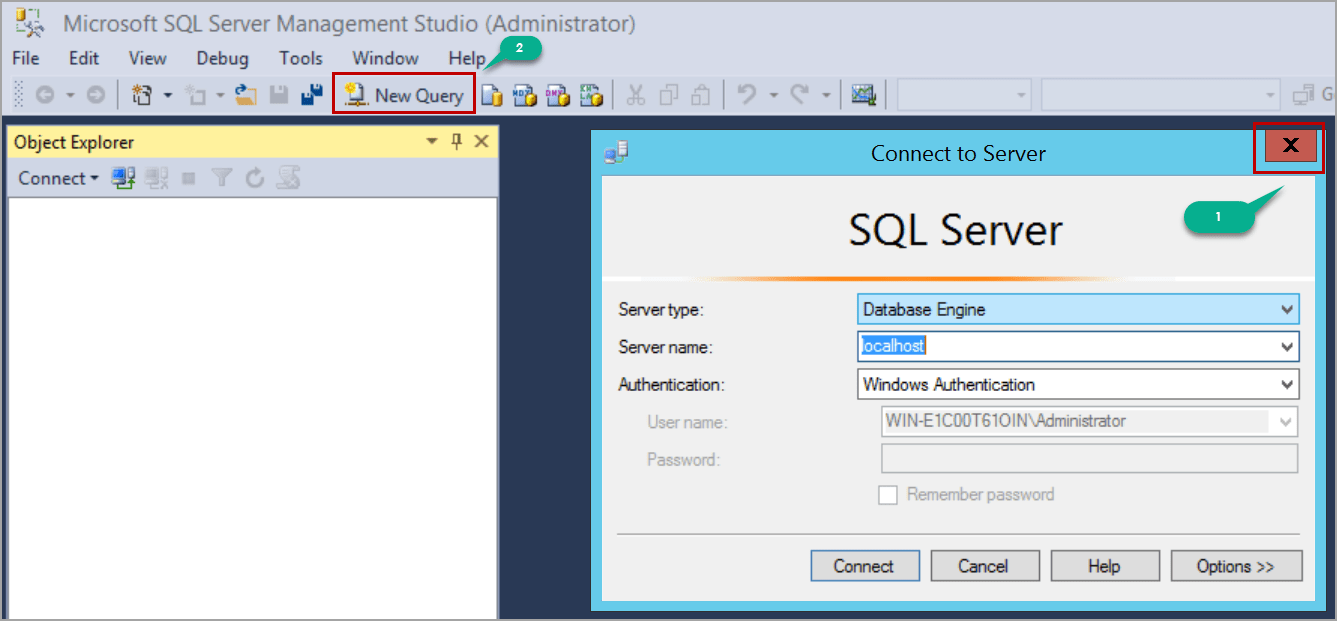1337x621 pixels.
Task: Select the New XMLA Query icon
Action: (x=592, y=94)
